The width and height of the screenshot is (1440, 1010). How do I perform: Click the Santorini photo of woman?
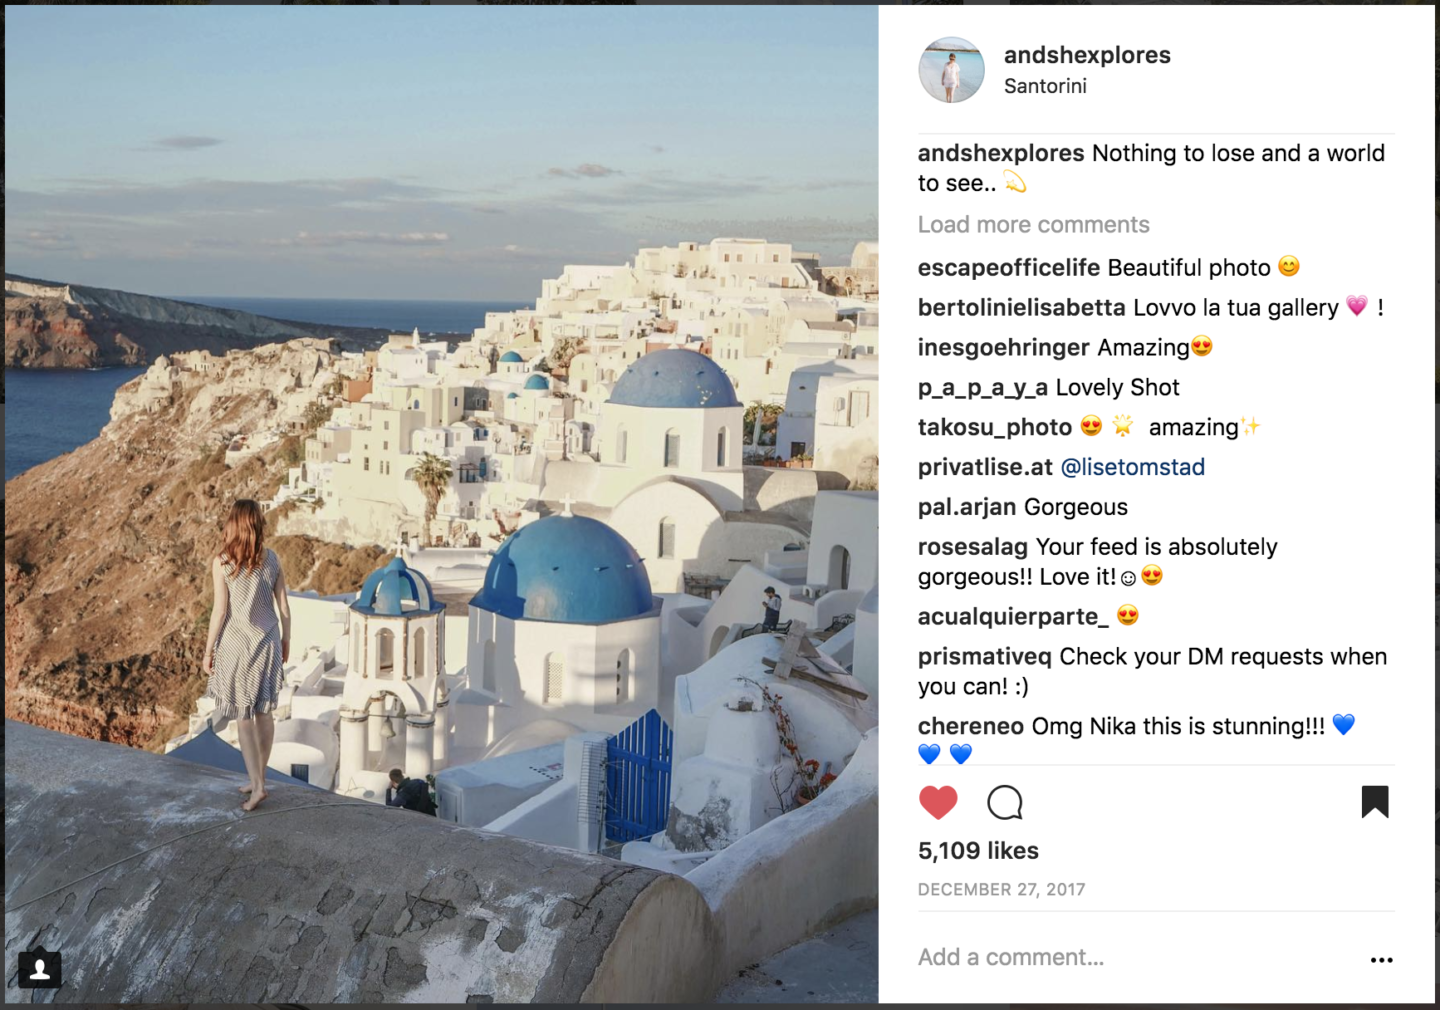441,504
